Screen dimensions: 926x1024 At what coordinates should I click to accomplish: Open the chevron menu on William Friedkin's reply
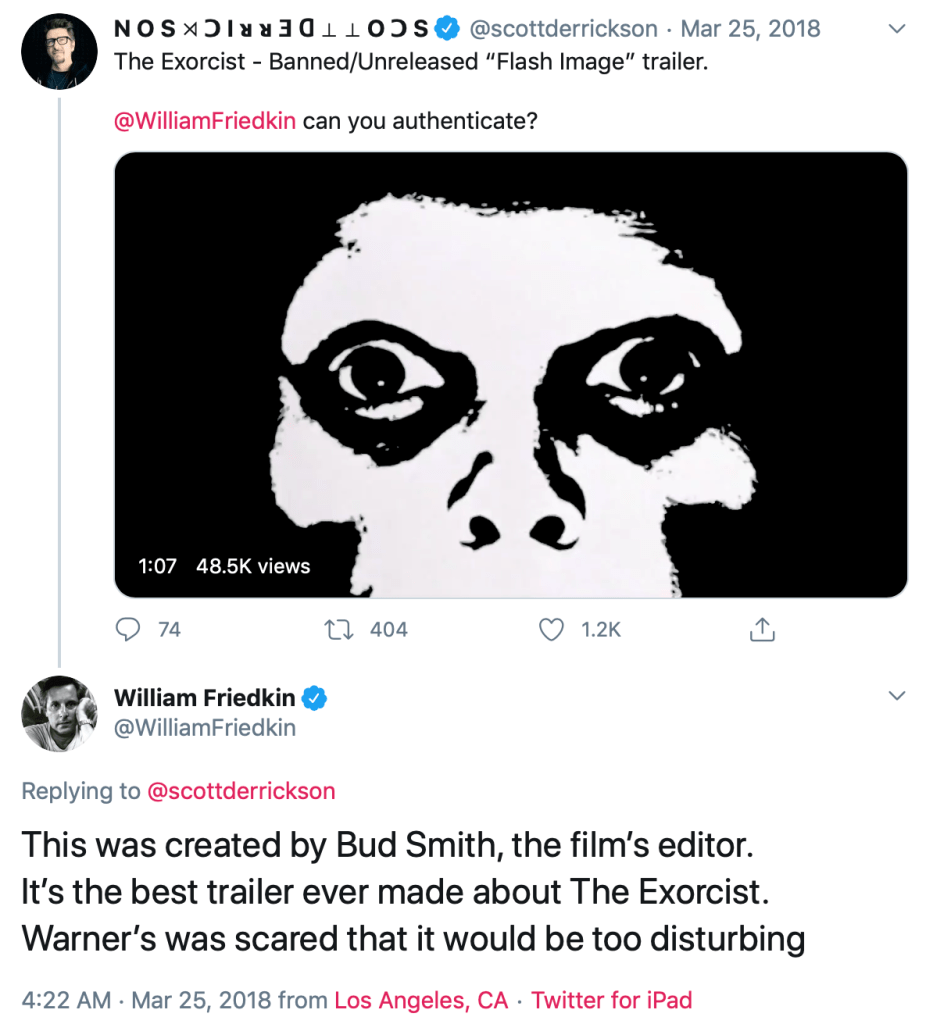pyautogui.click(x=897, y=696)
